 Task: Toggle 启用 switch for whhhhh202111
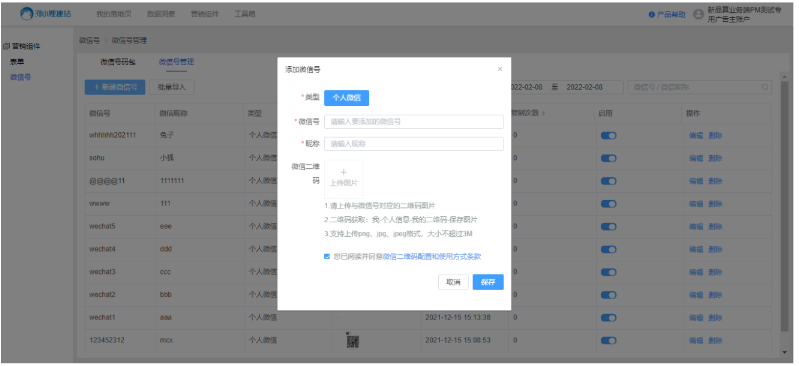(x=608, y=136)
